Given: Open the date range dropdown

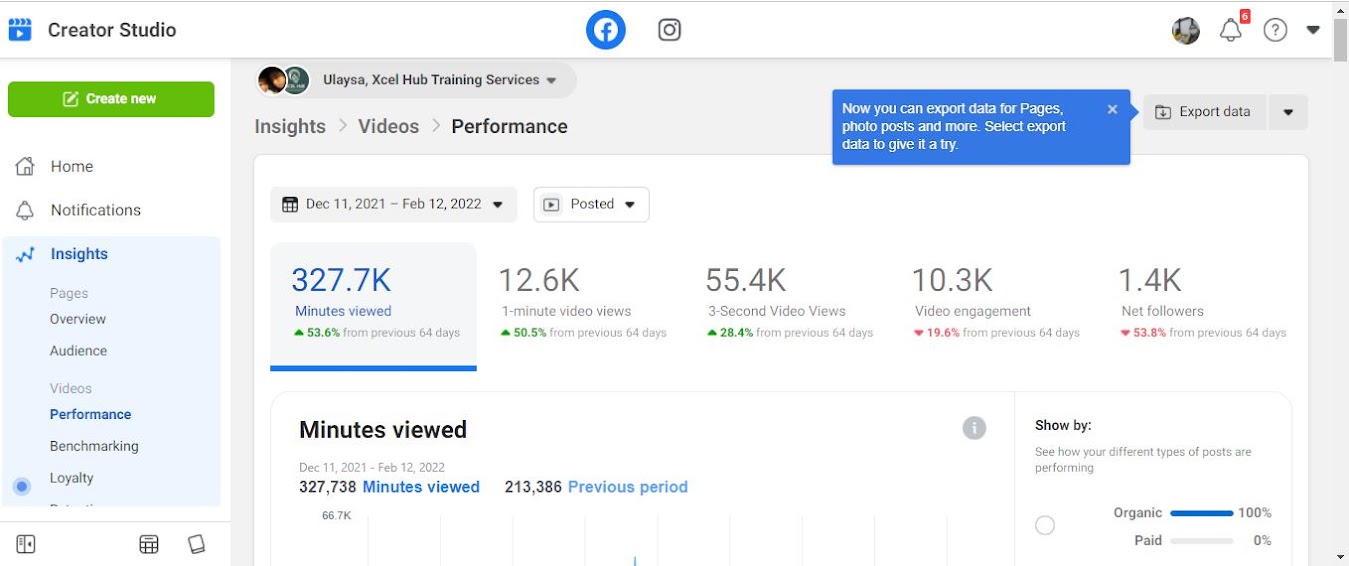Looking at the screenshot, I should pos(393,204).
